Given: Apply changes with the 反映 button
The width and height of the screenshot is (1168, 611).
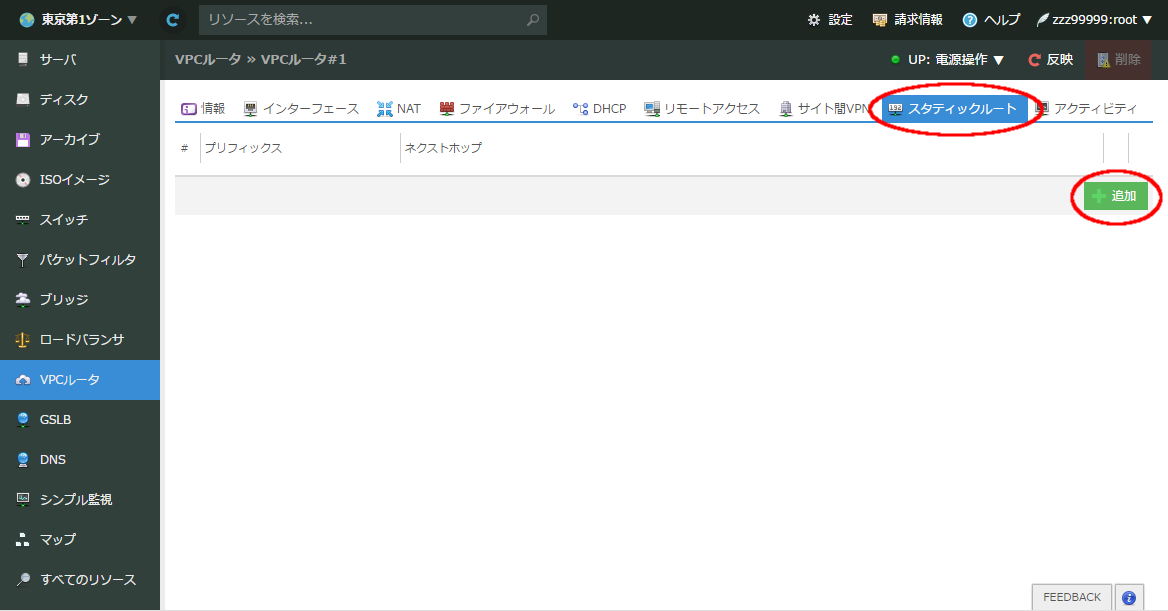Looking at the screenshot, I should tap(1051, 59).
